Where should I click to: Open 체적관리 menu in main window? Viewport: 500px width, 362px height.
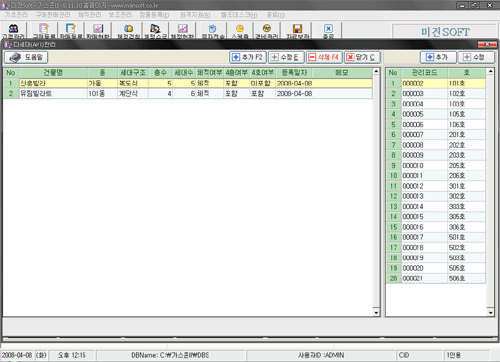coord(89,15)
